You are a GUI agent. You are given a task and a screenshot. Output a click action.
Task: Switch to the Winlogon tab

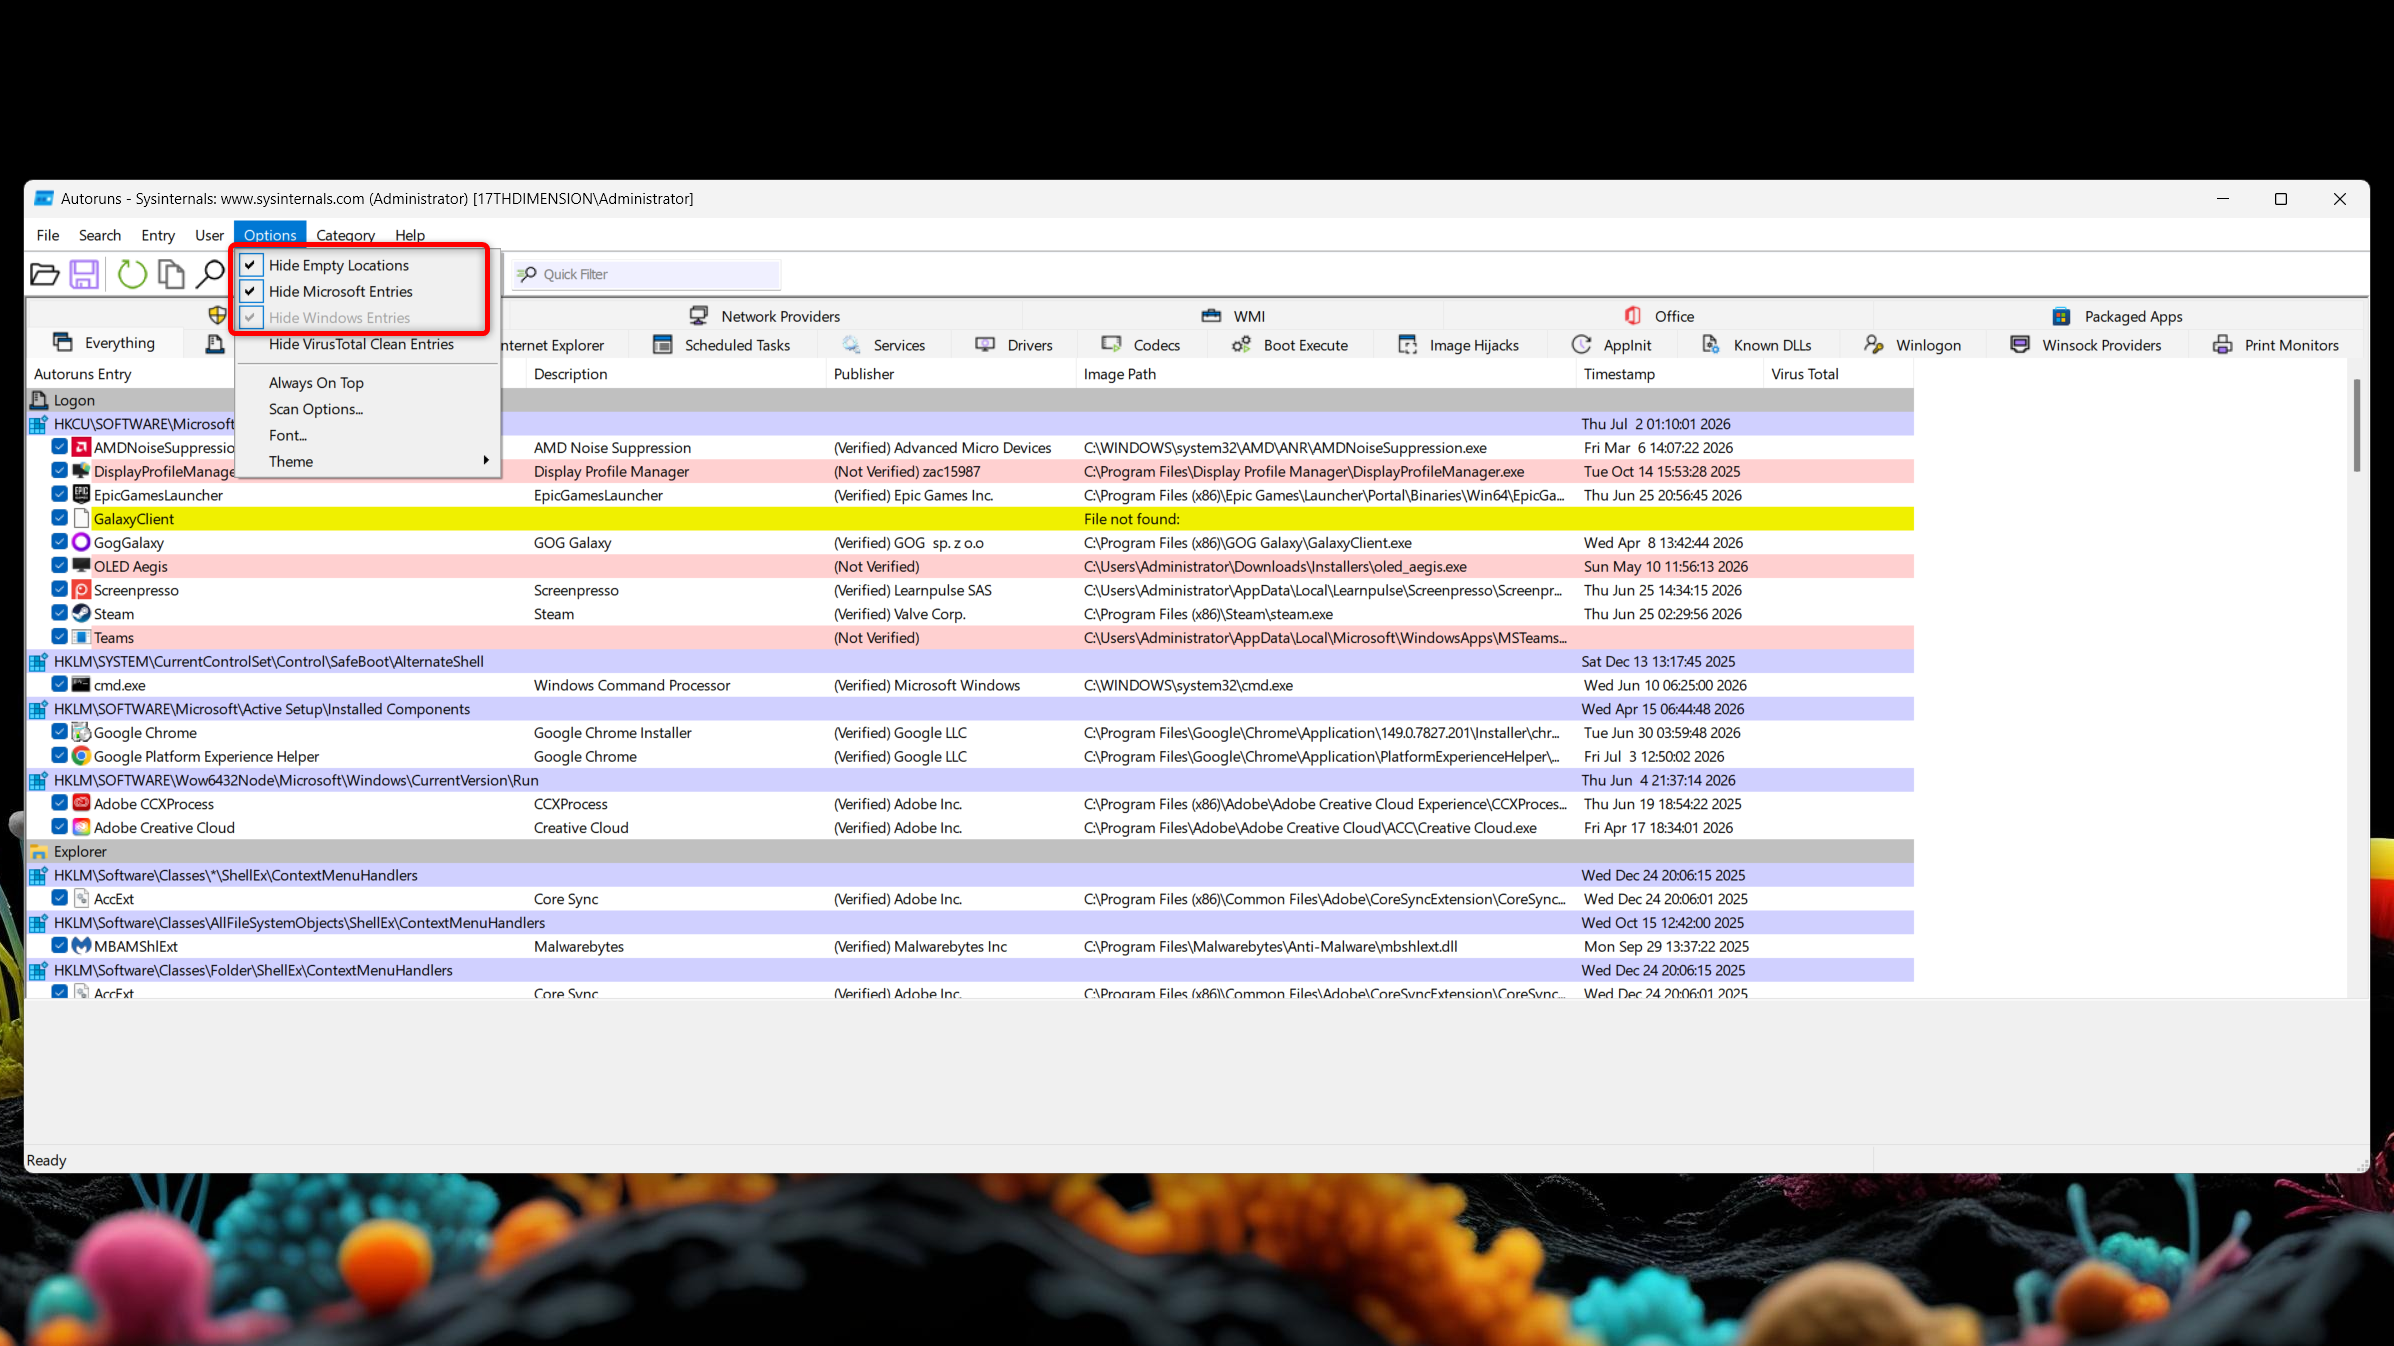click(x=1912, y=345)
